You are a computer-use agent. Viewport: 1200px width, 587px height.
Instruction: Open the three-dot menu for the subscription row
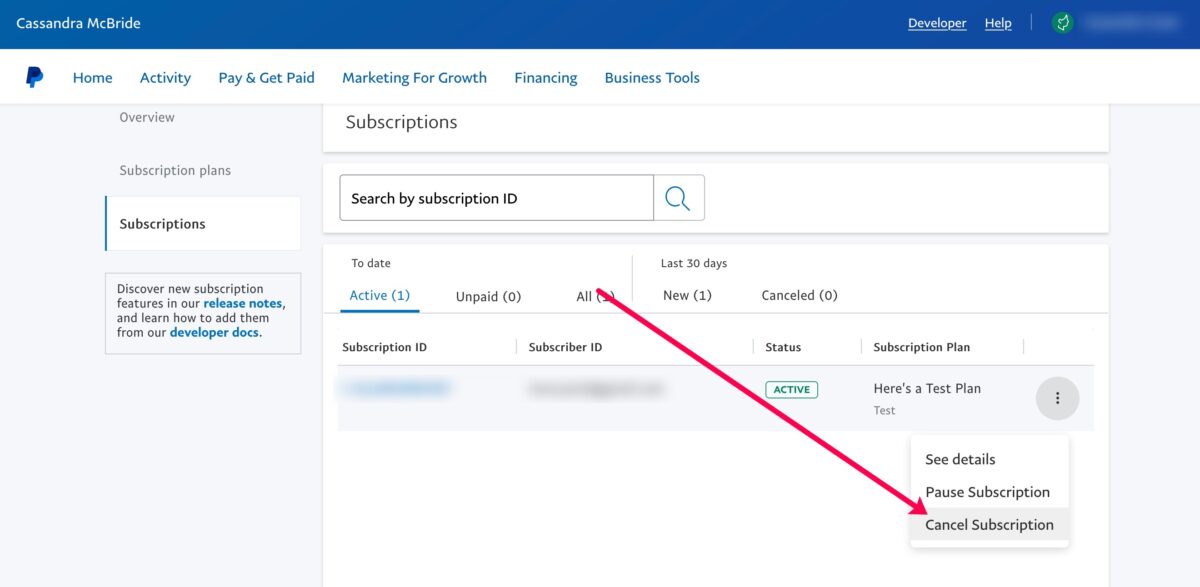(x=1057, y=398)
